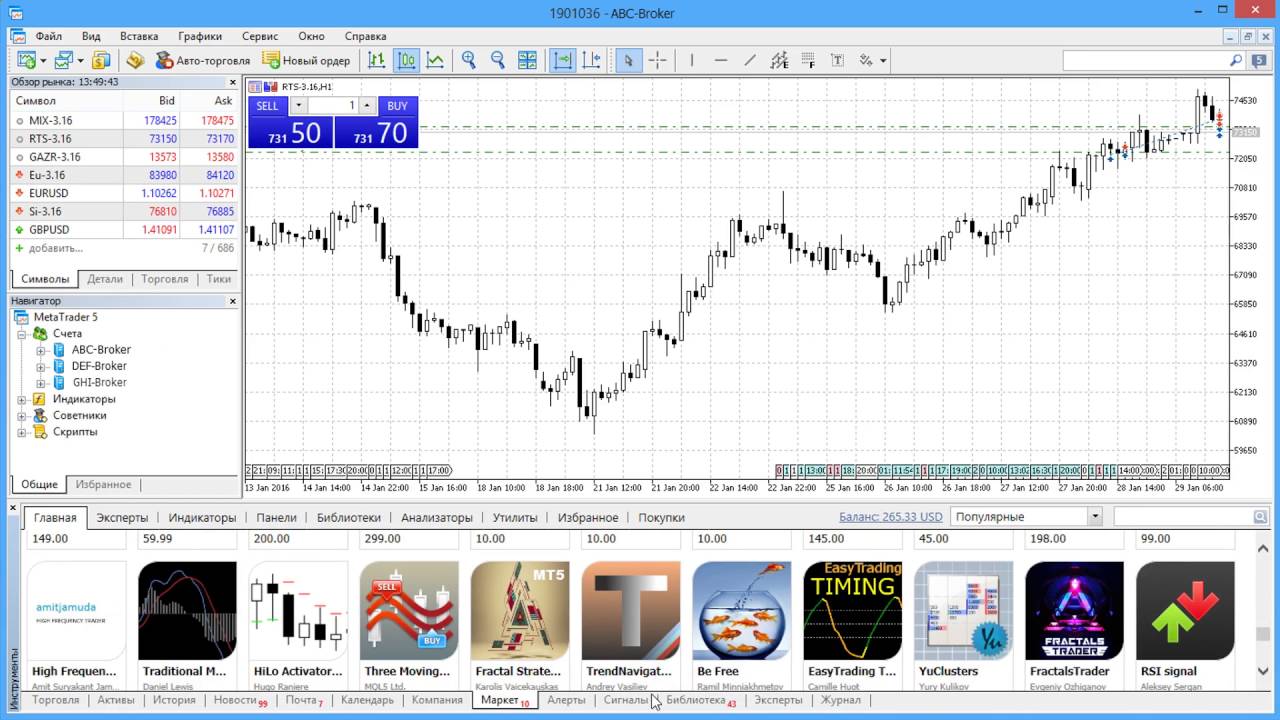Select the Fibonacci retracement tool
Screen dimensions: 1280x720
pos(808,60)
